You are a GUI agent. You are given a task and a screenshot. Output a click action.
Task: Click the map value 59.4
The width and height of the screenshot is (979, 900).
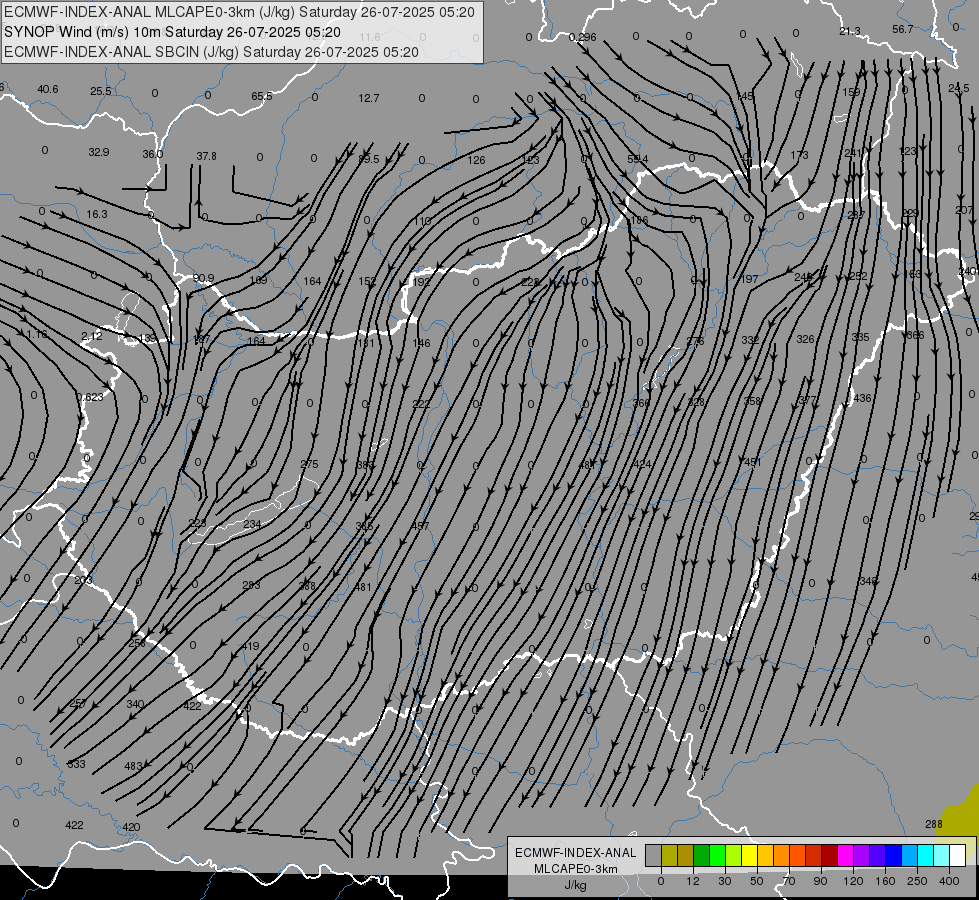[637, 159]
